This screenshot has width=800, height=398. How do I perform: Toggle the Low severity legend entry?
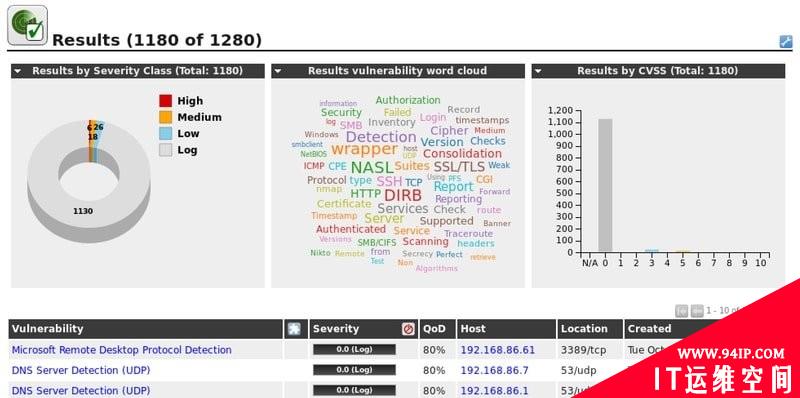[x=179, y=134]
